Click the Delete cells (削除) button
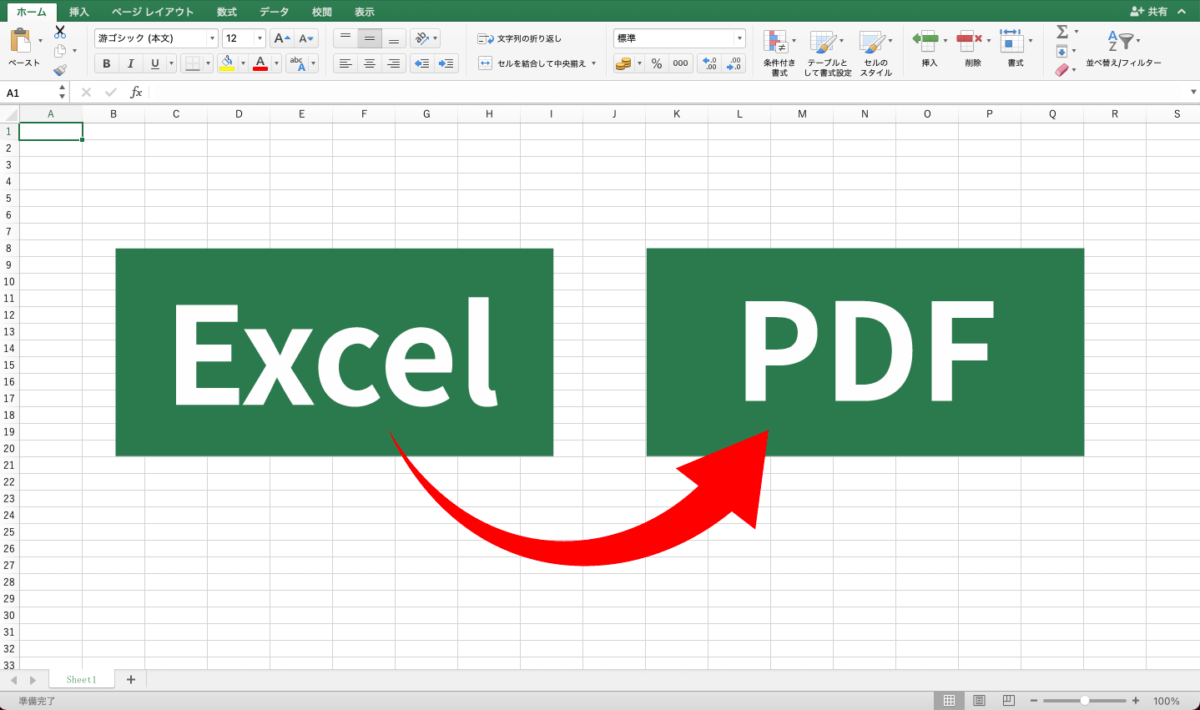The image size is (1200, 710). tap(972, 47)
